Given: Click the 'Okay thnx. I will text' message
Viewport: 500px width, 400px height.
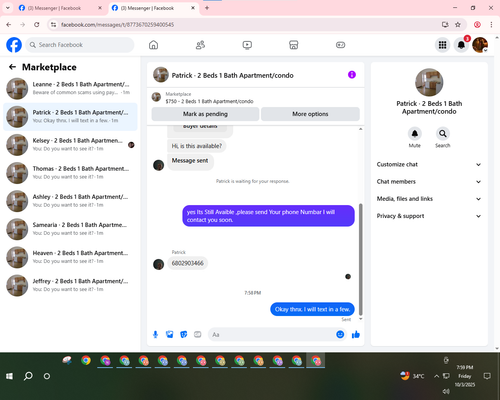Looking at the screenshot, I should point(312,309).
